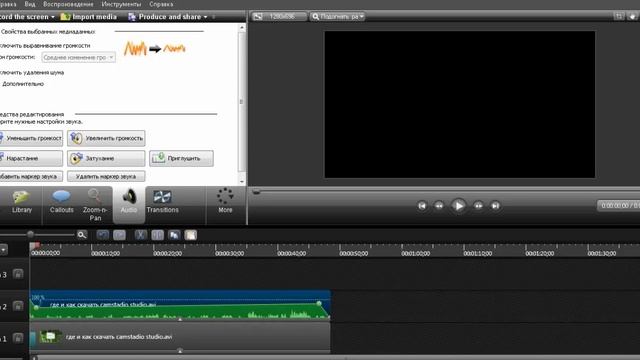Open the Вид menu

point(30,4)
